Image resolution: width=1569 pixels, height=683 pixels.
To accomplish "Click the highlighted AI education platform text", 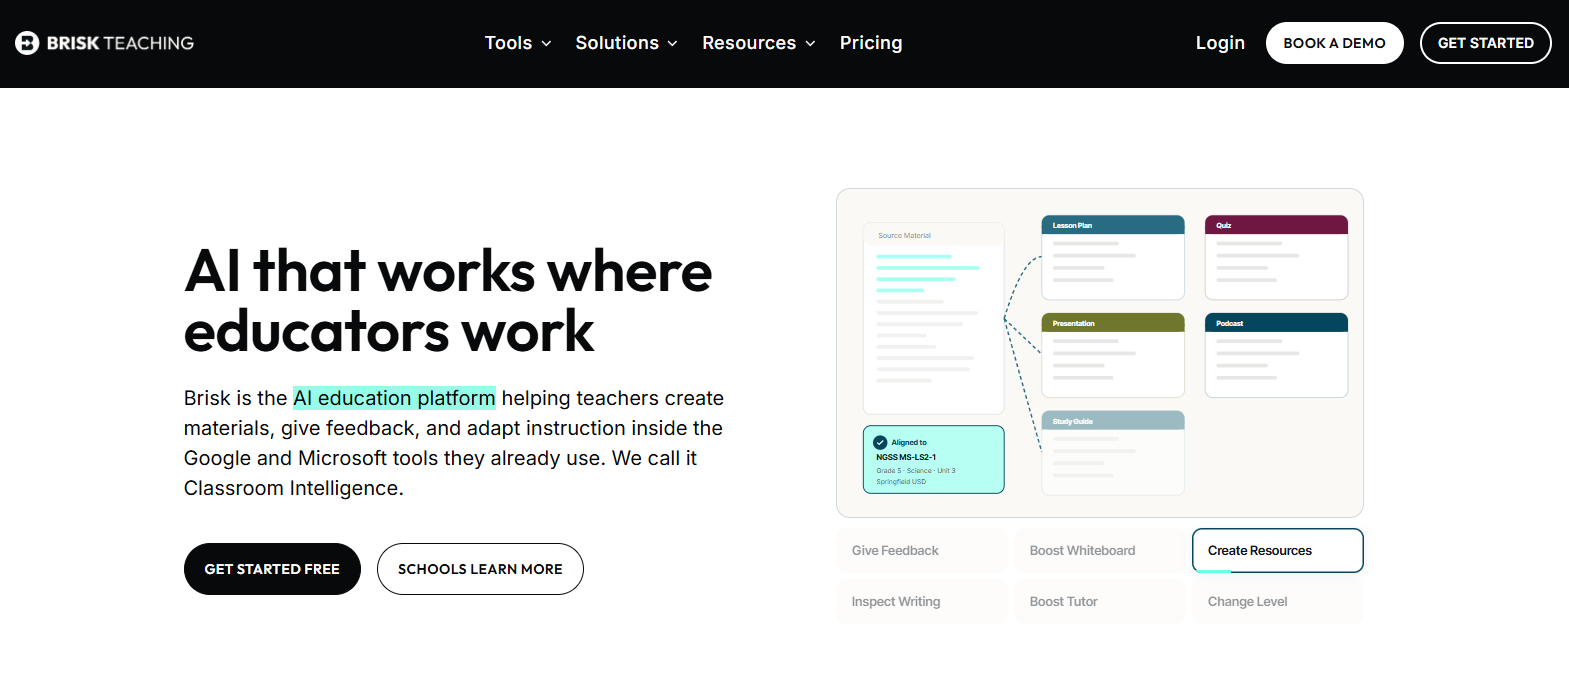I will (x=394, y=398).
